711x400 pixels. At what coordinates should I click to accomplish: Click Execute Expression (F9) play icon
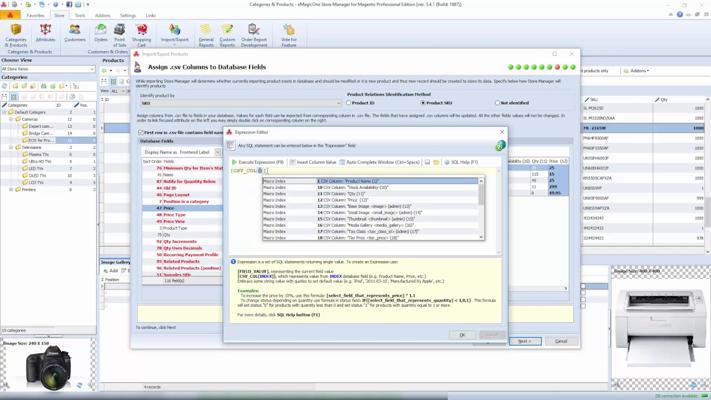234,162
